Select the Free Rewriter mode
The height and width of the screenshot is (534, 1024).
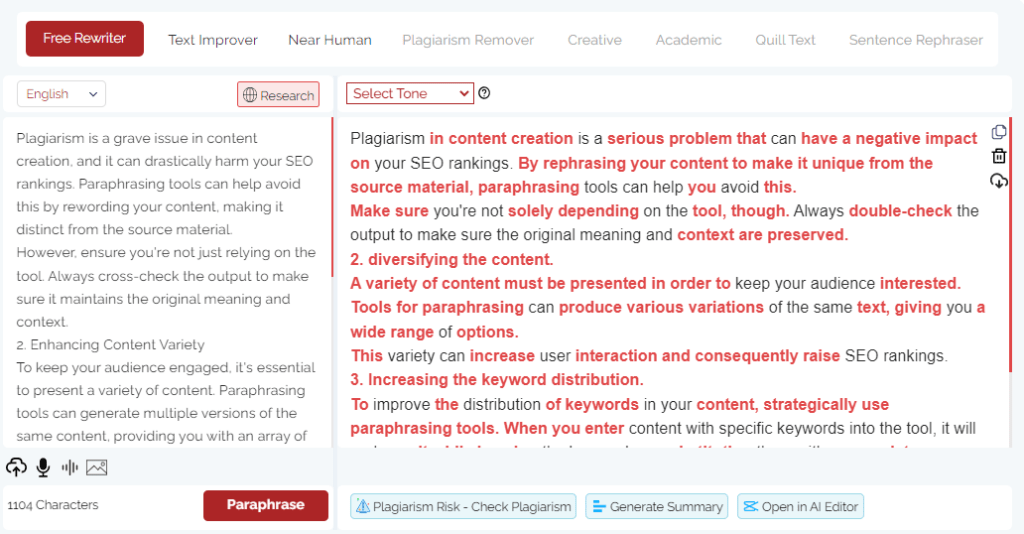[x=85, y=39]
